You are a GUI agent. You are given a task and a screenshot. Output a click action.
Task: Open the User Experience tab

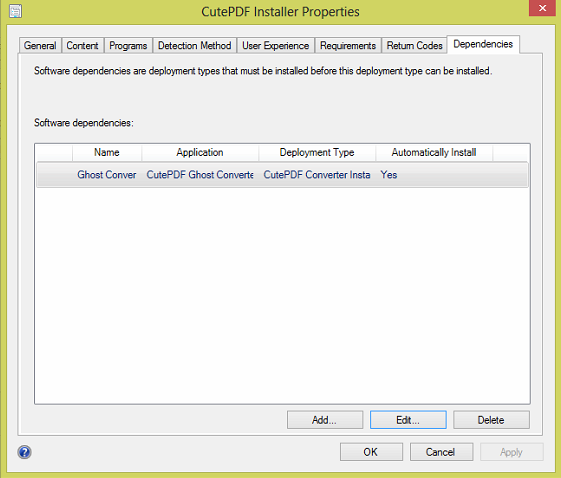pyautogui.click(x=275, y=45)
